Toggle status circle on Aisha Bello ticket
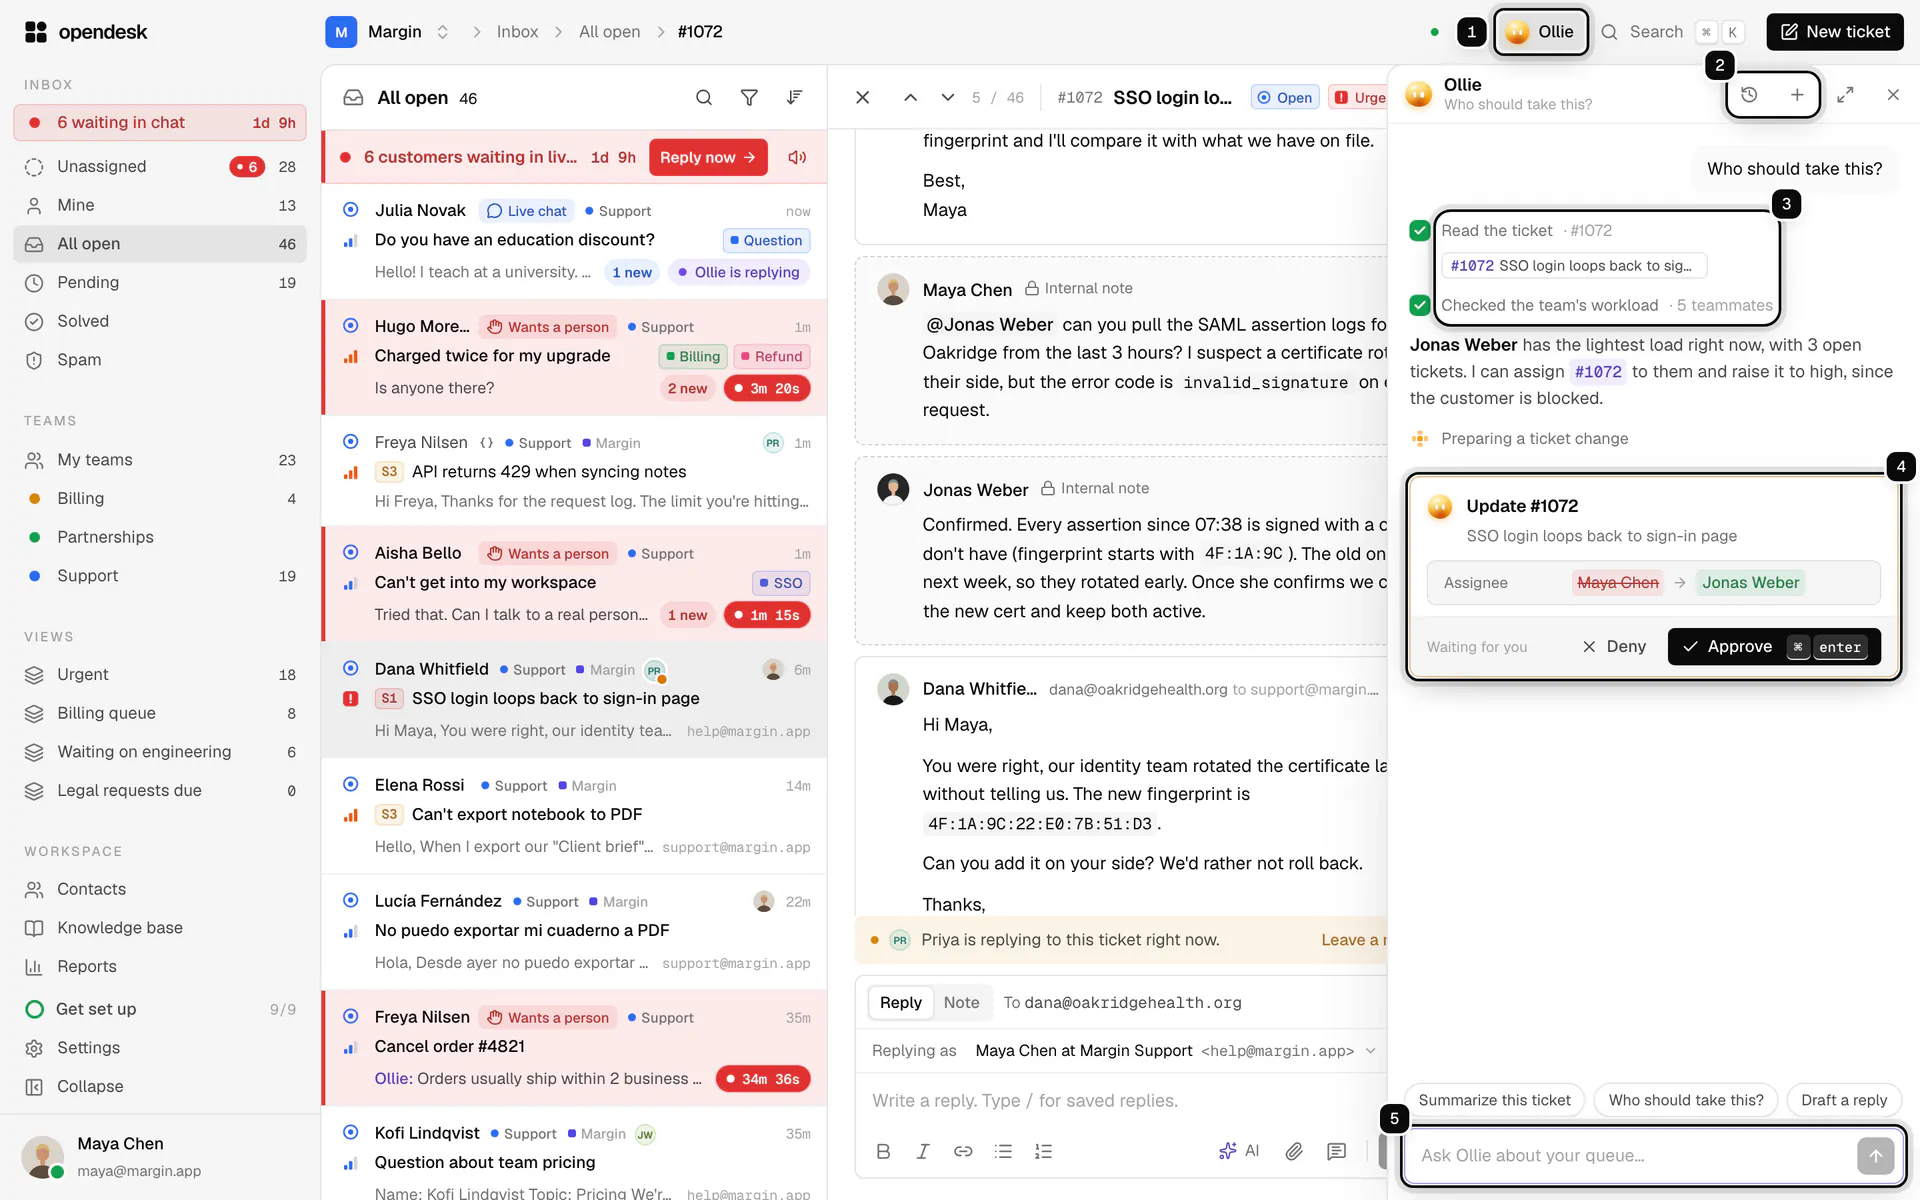1920x1200 pixels. point(351,552)
